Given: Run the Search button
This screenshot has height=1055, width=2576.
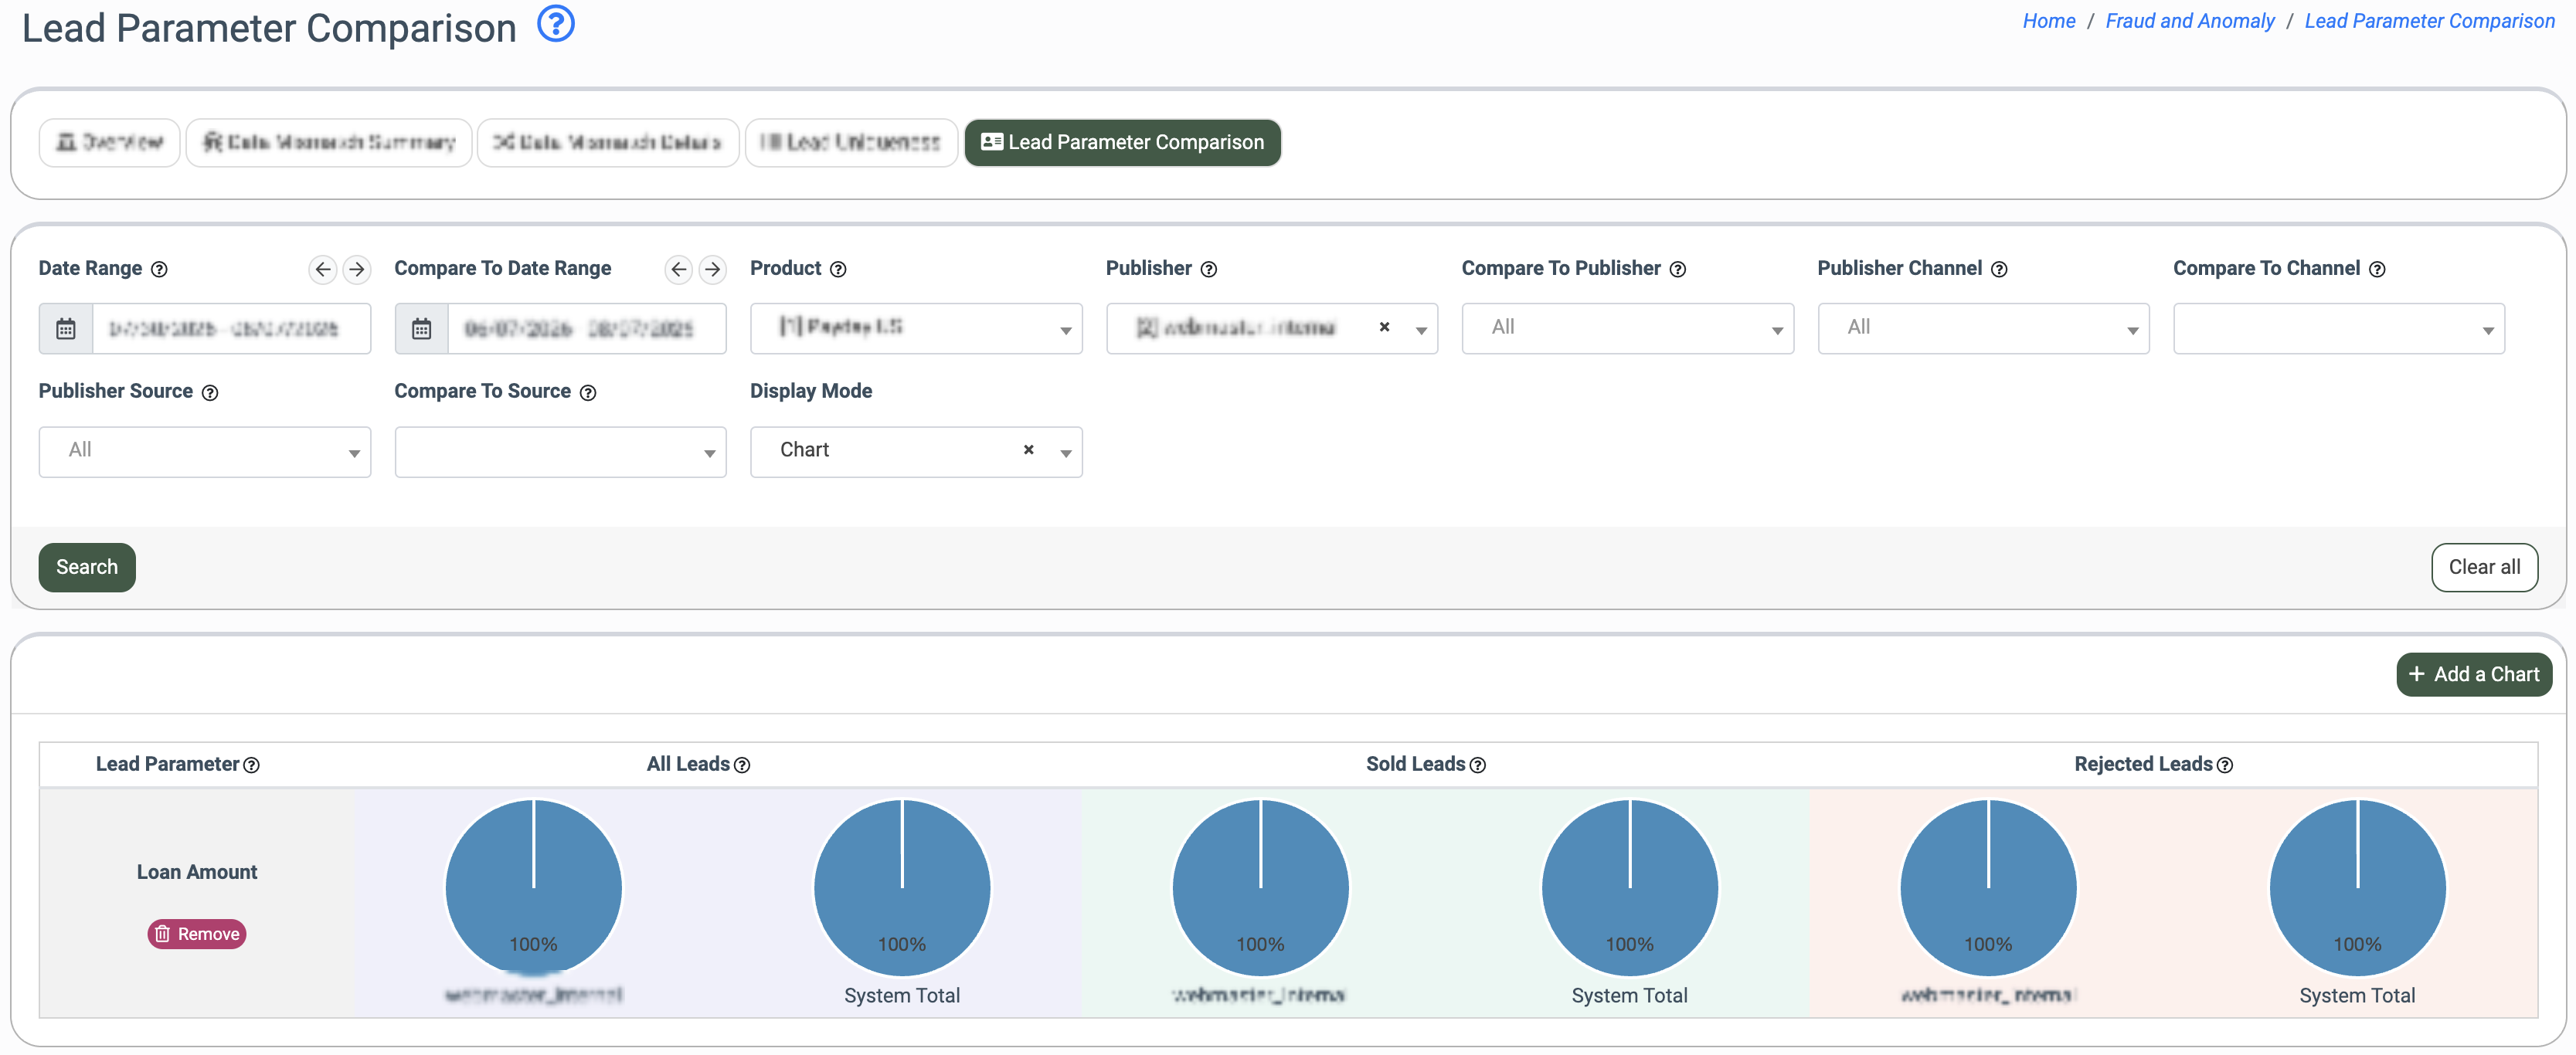Looking at the screenshot, I should coord(87,567).
